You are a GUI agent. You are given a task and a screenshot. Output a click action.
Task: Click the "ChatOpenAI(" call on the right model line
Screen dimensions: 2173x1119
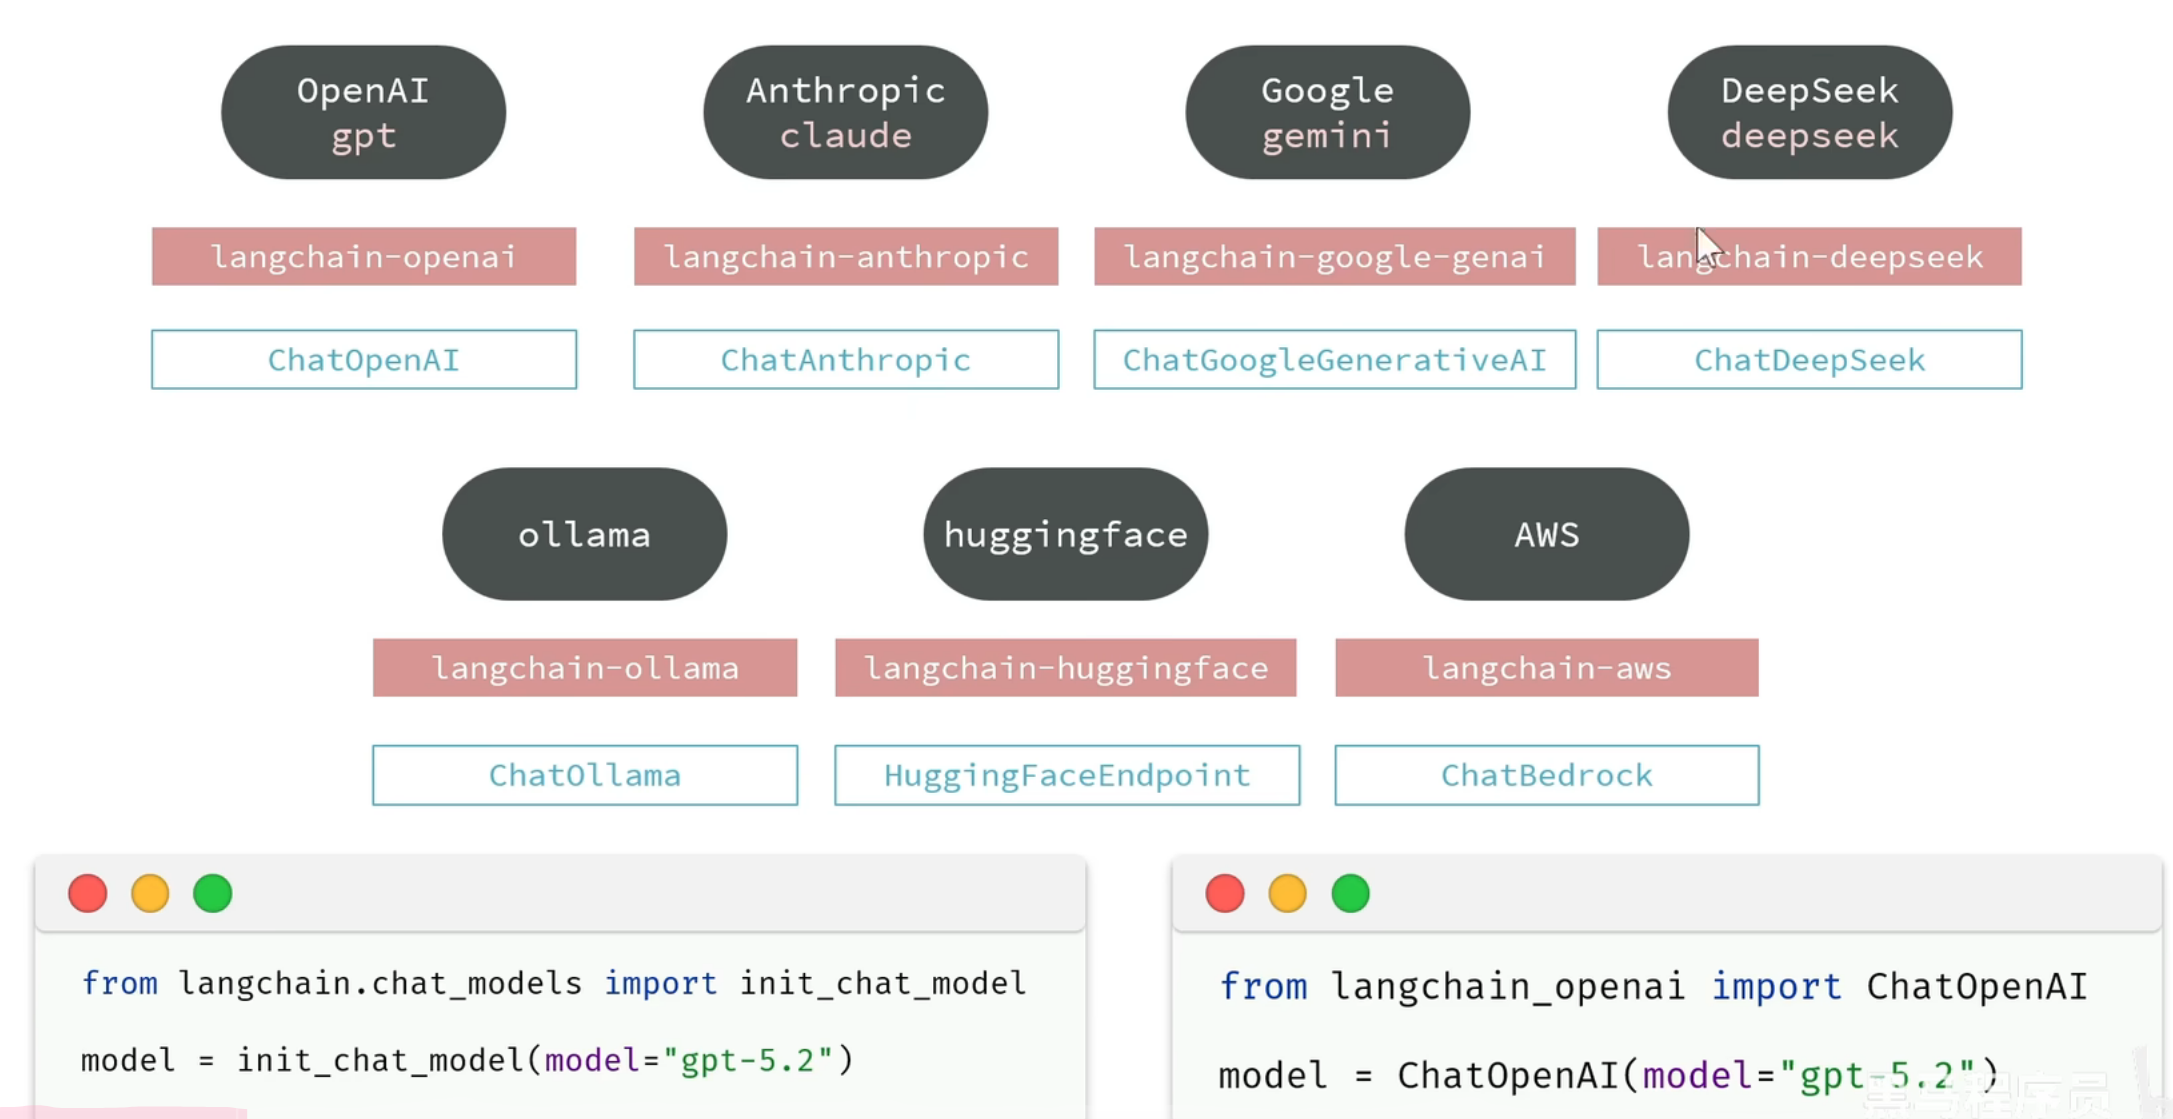pos(1519,1076)
